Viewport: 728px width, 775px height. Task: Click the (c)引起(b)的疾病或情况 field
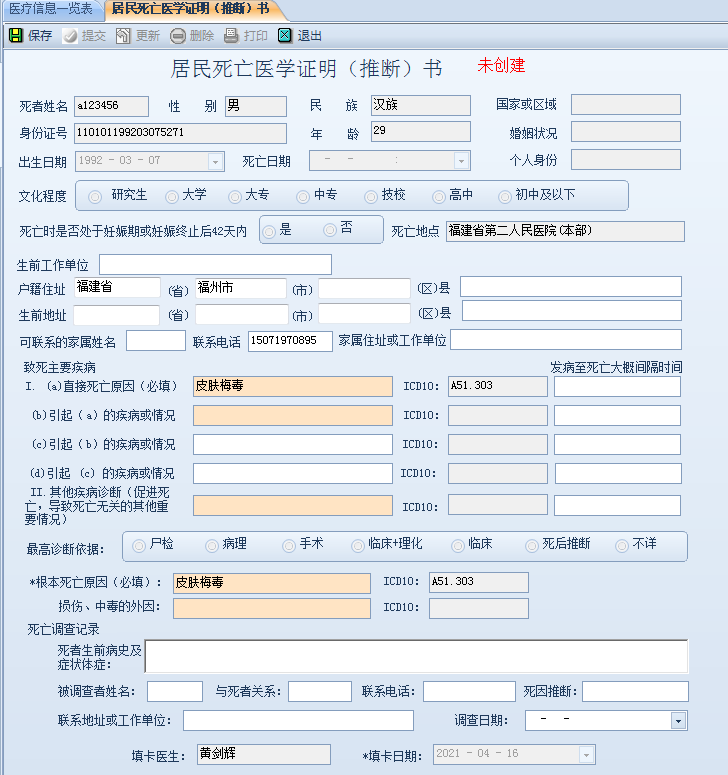[x=293, y=444]
